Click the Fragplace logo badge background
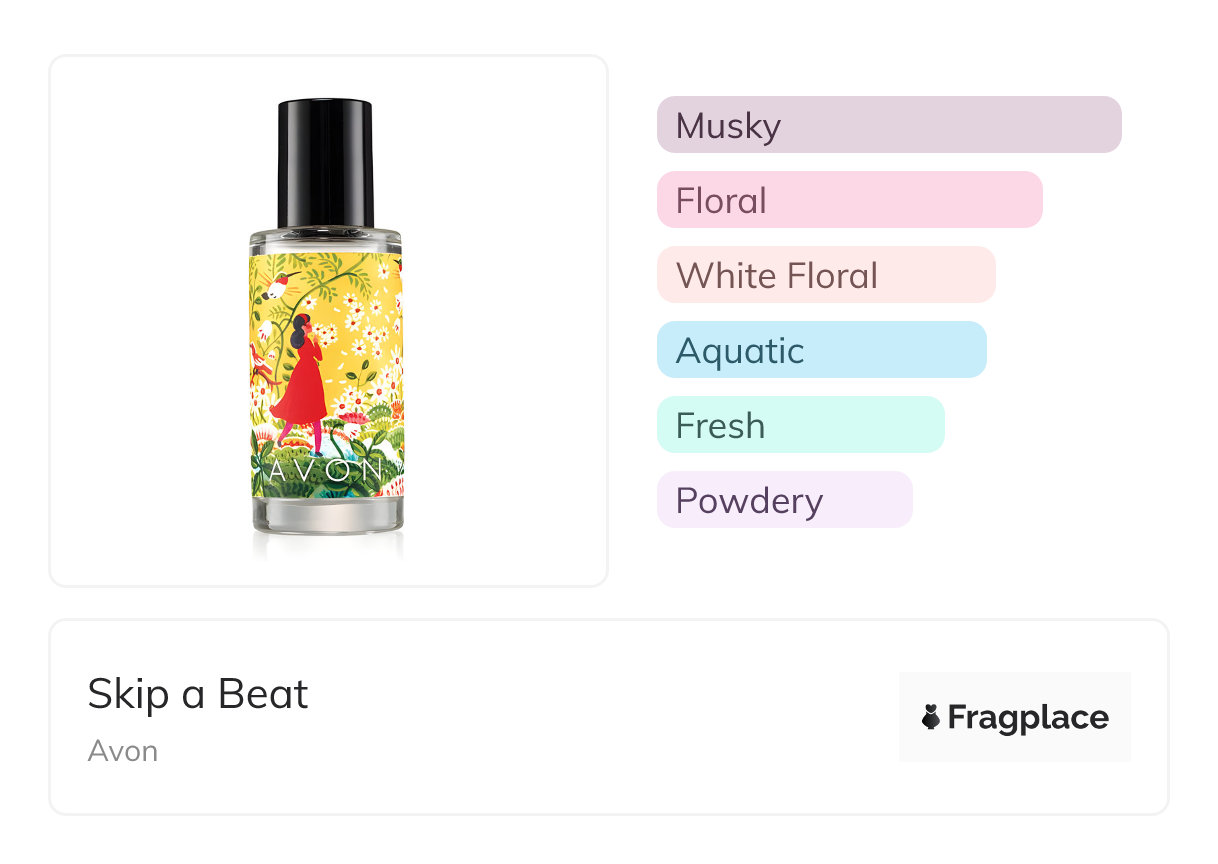This screenshot has height=864, width=1218. click(1015, 717)
